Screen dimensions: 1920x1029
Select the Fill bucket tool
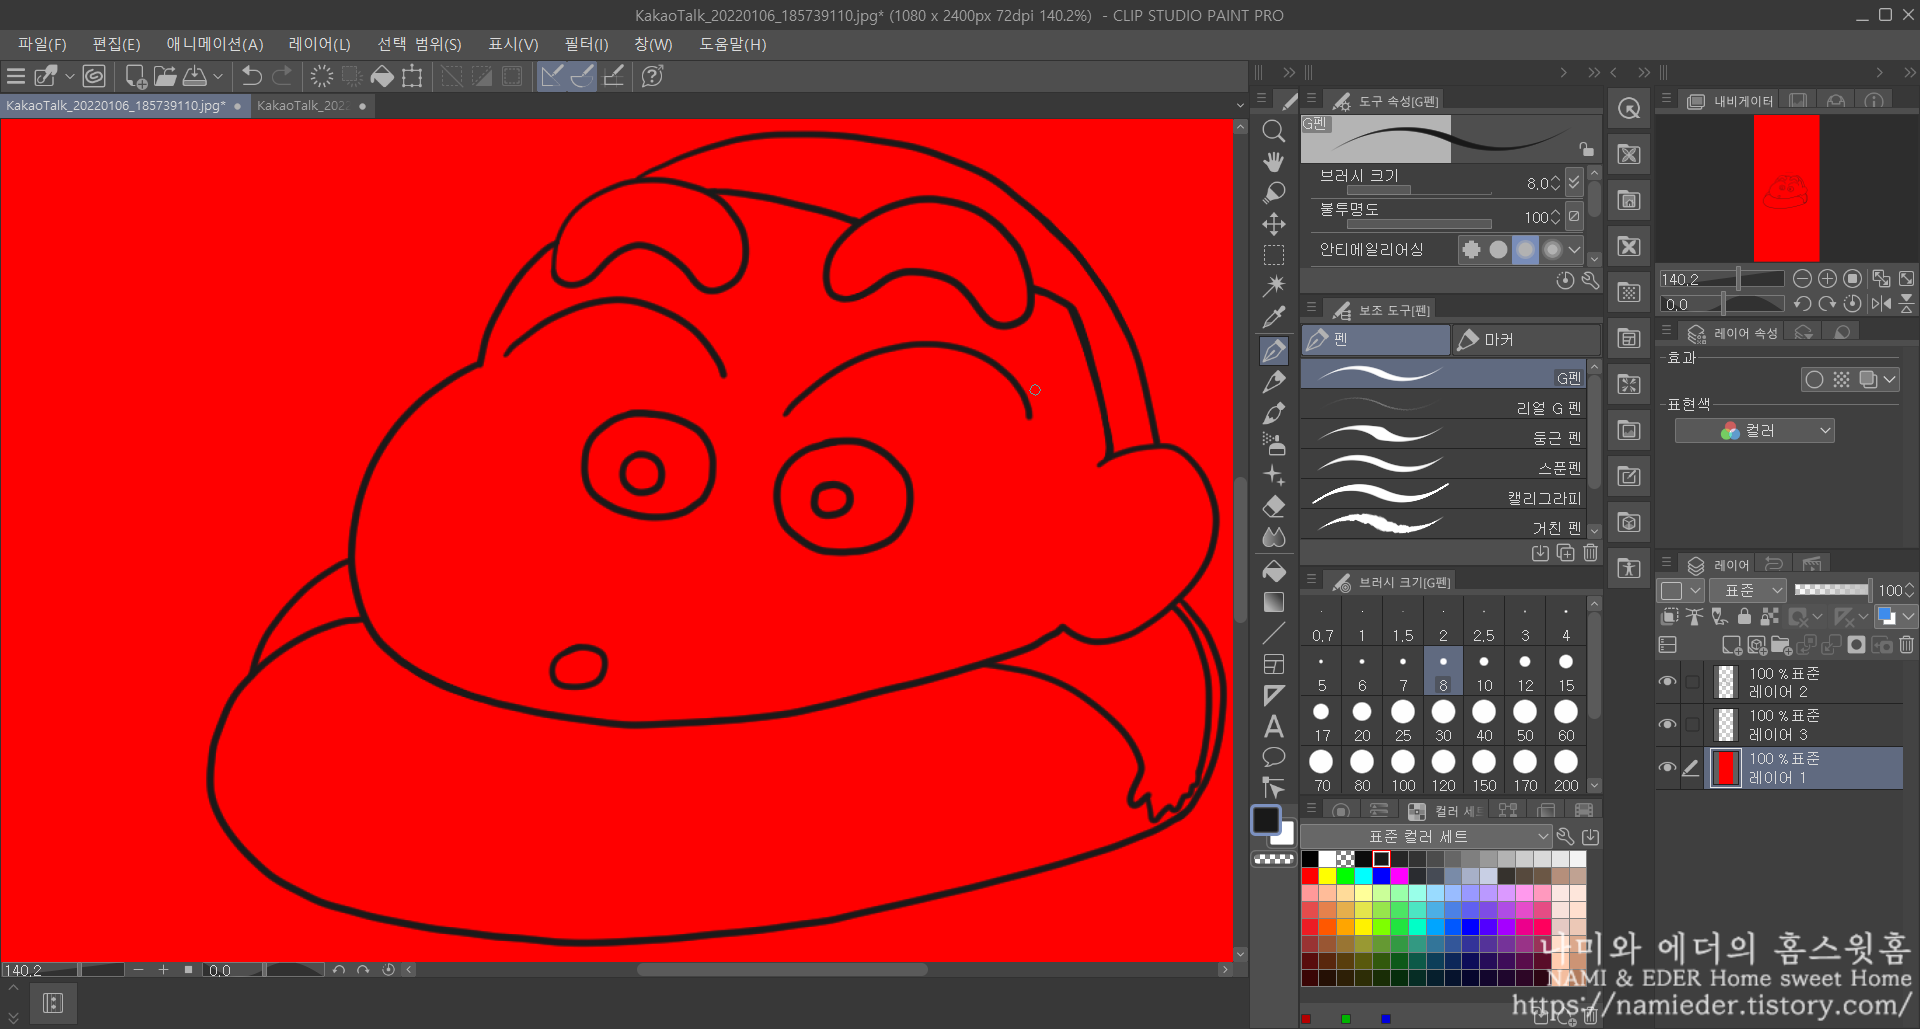1273,571
